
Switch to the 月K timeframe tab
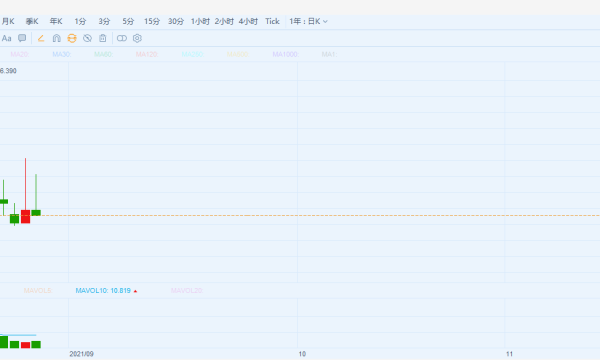[8, 21]
